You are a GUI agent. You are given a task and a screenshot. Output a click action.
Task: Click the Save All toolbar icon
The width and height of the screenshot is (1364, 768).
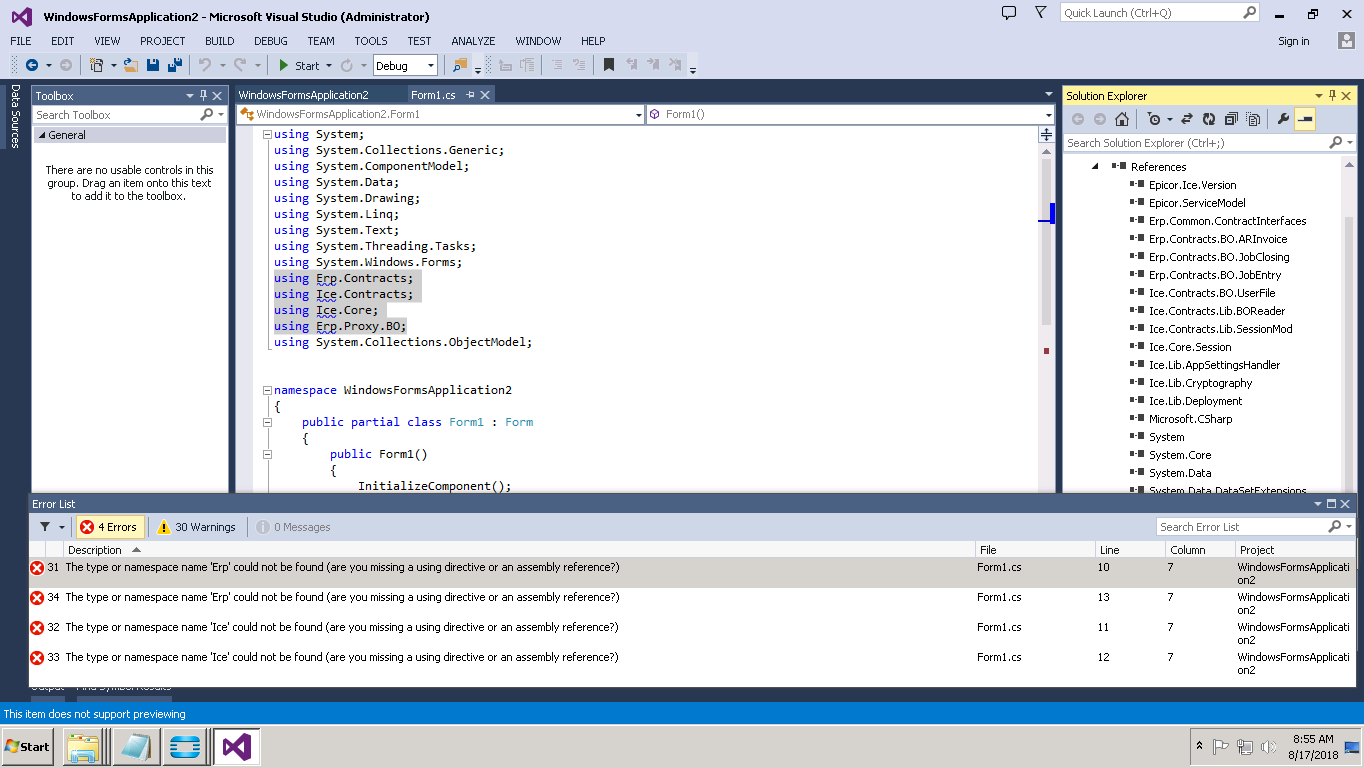174,65
